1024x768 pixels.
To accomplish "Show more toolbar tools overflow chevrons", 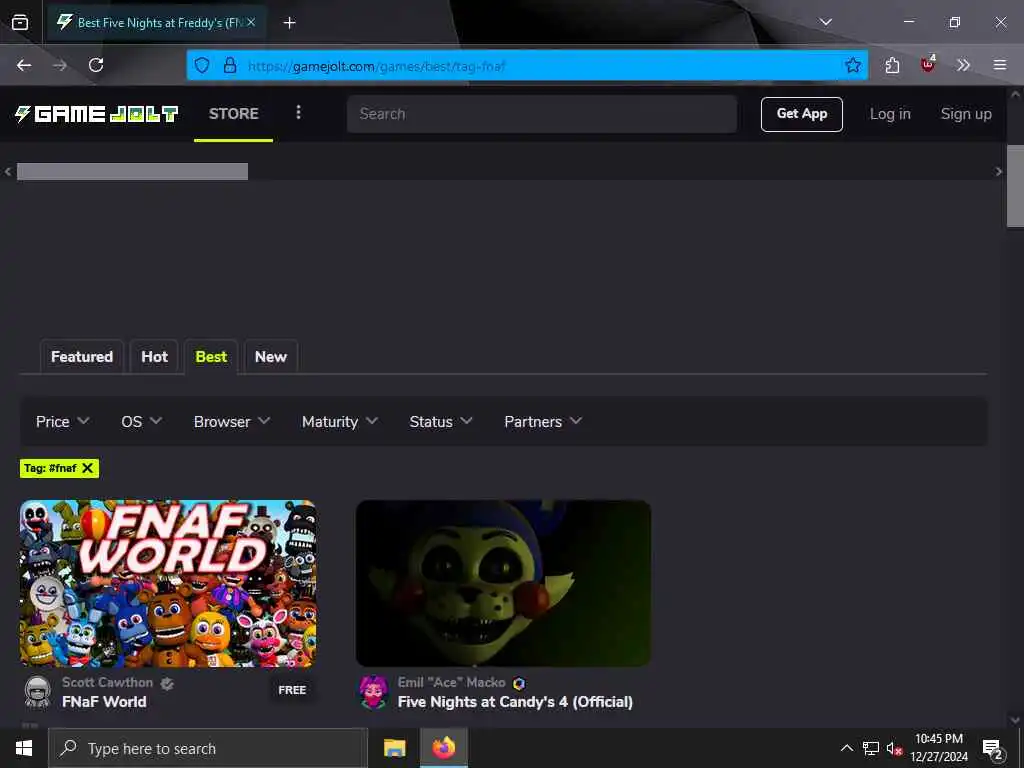I will tap(963, 65).
